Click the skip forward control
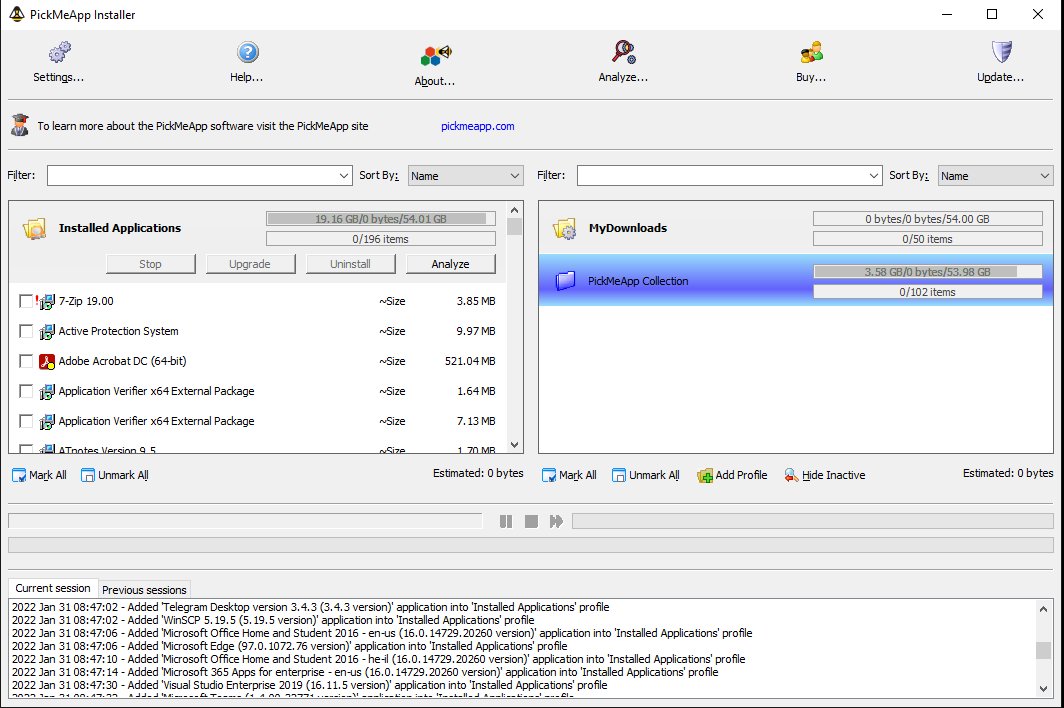This screenshot has height=708, width=1064. point(556,521)
